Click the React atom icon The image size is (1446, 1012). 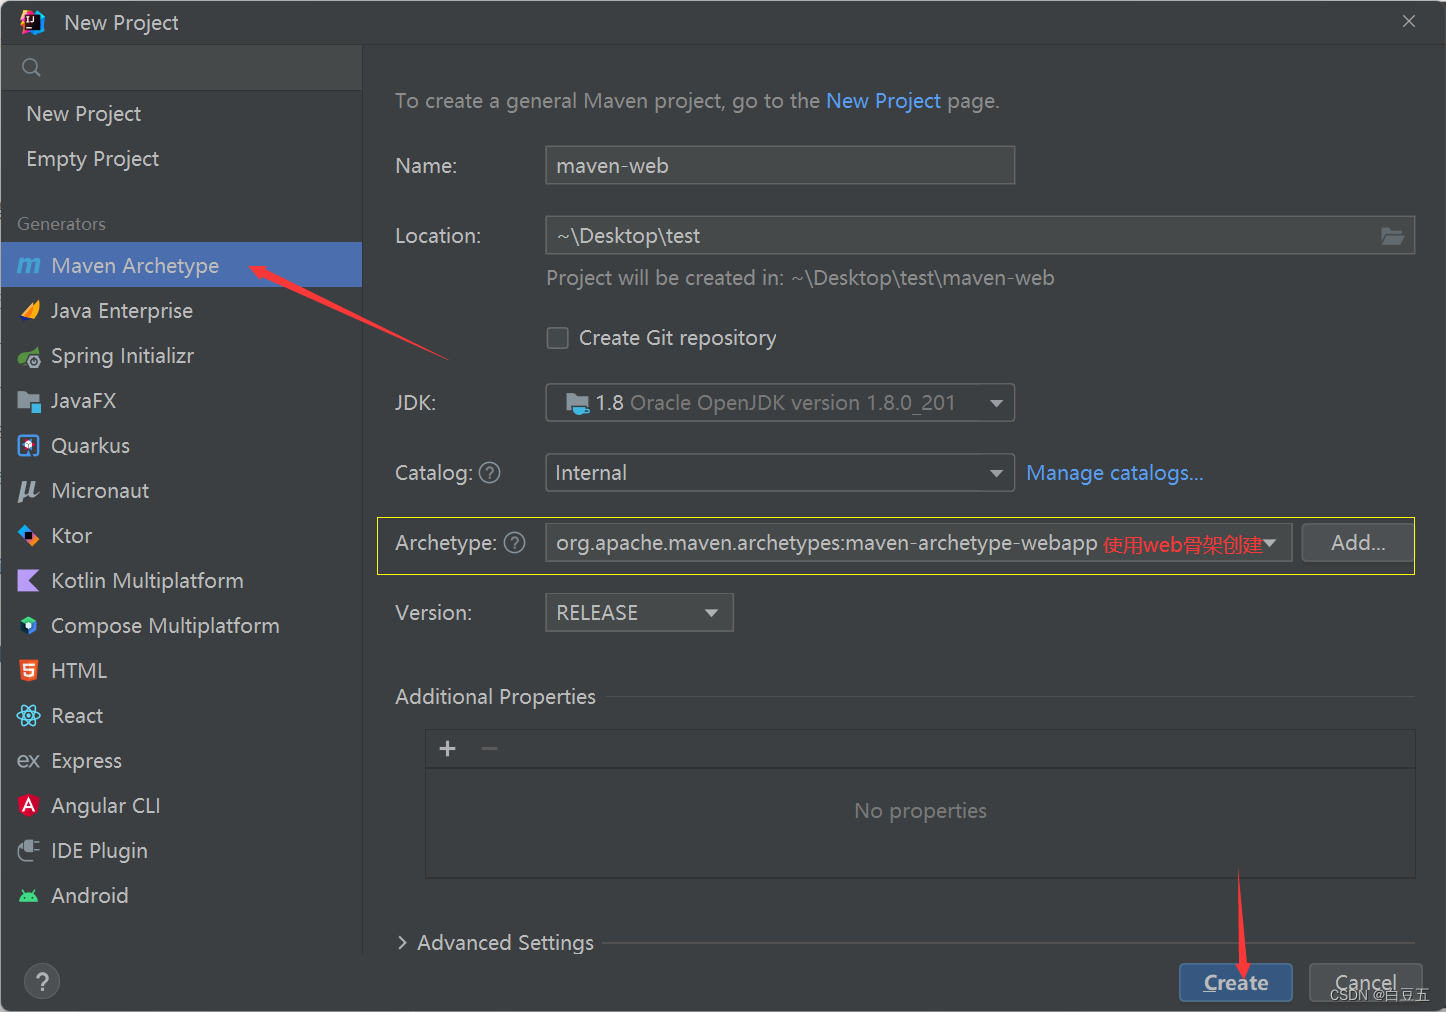point(29,716)
